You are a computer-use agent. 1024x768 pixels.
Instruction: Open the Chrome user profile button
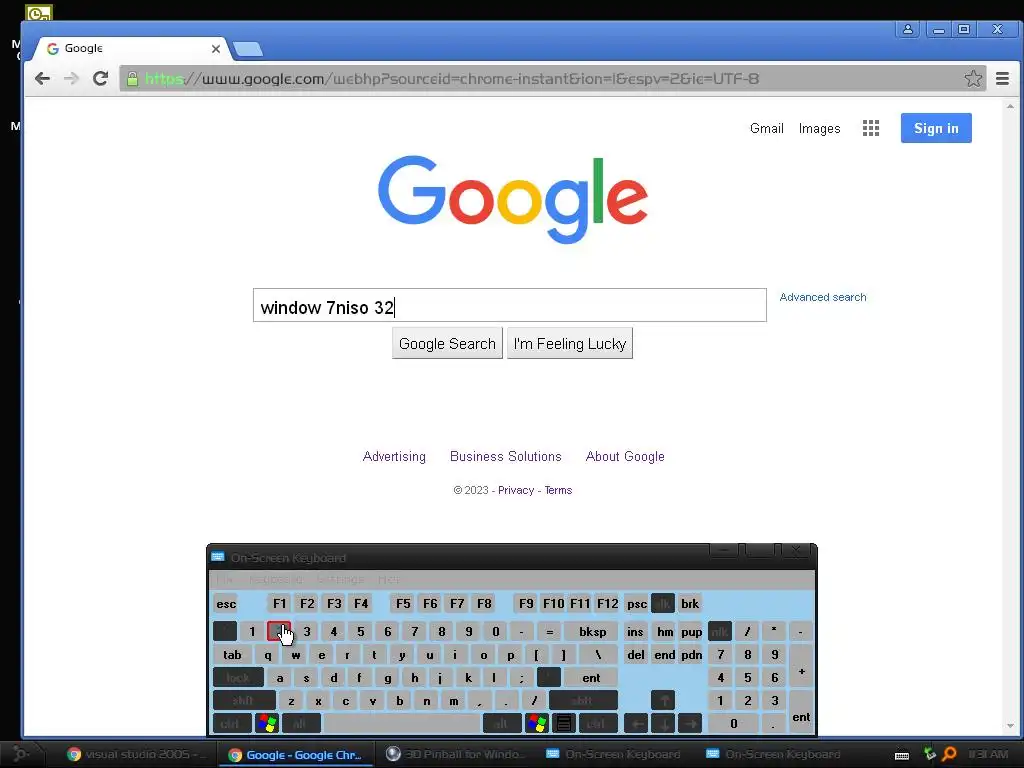(x=908, y=29)
